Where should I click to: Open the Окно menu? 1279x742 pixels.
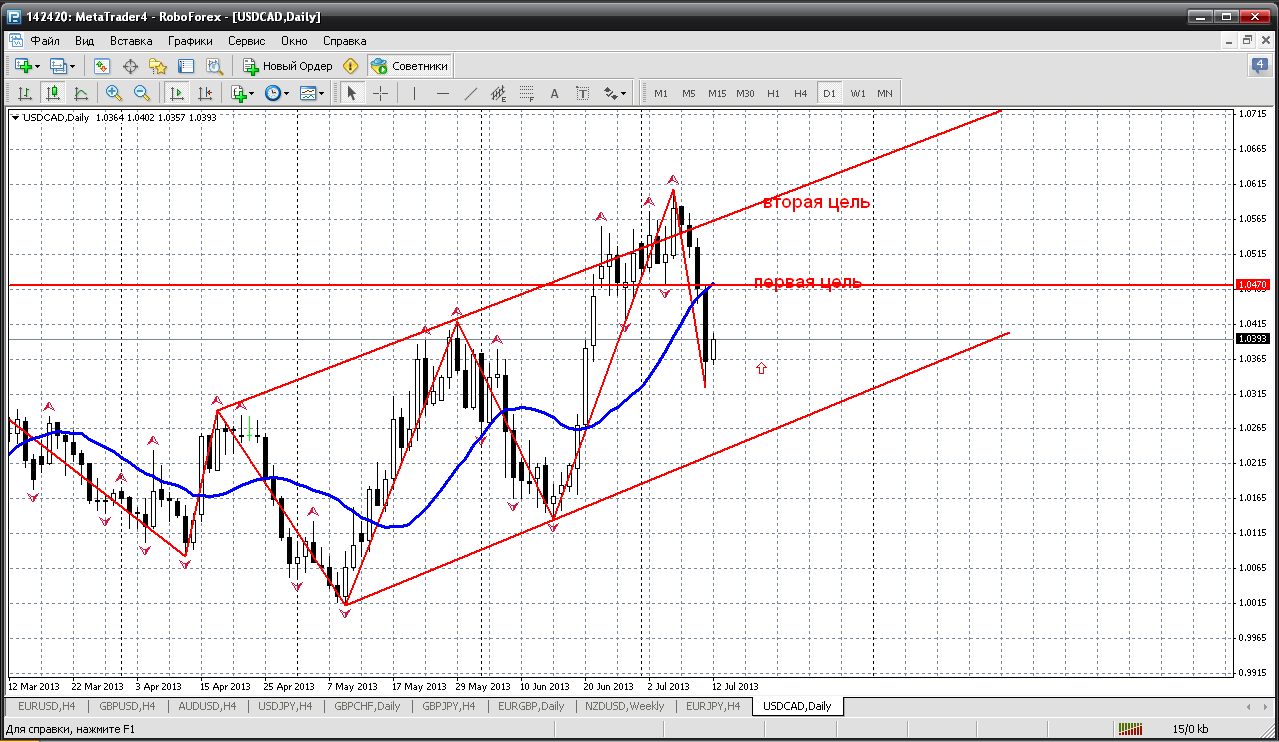pyautogui.click(x=294, y=41)
